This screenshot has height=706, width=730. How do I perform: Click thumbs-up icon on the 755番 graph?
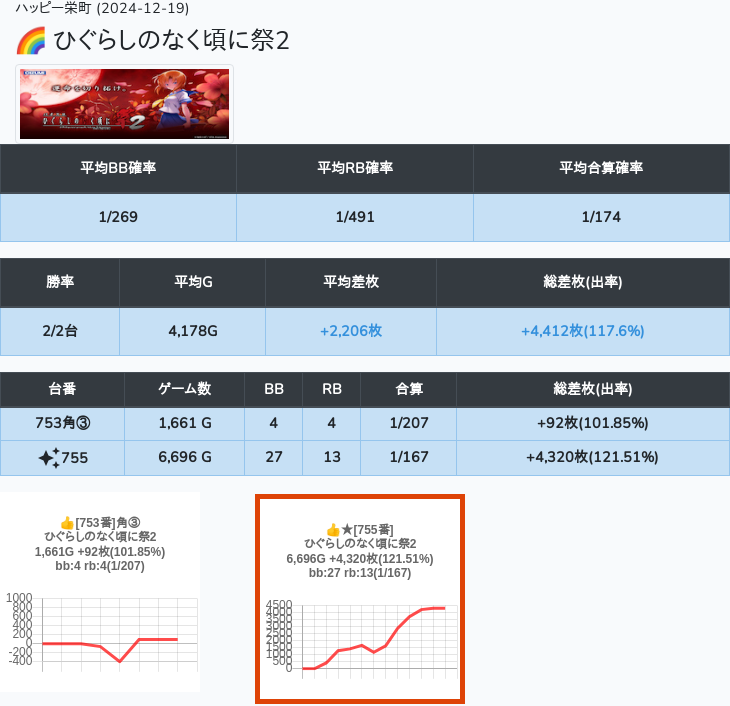coord(333,529)
